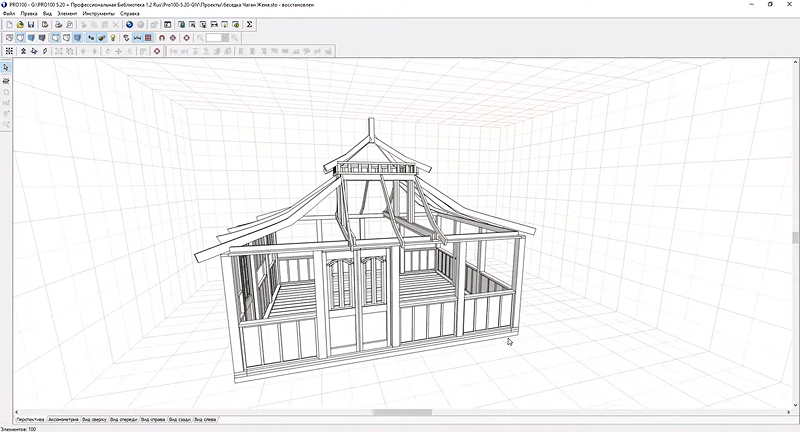Open the Справка menu
Image resolution: width=800 pixels, height=432 pixels.
click(130, 13)
